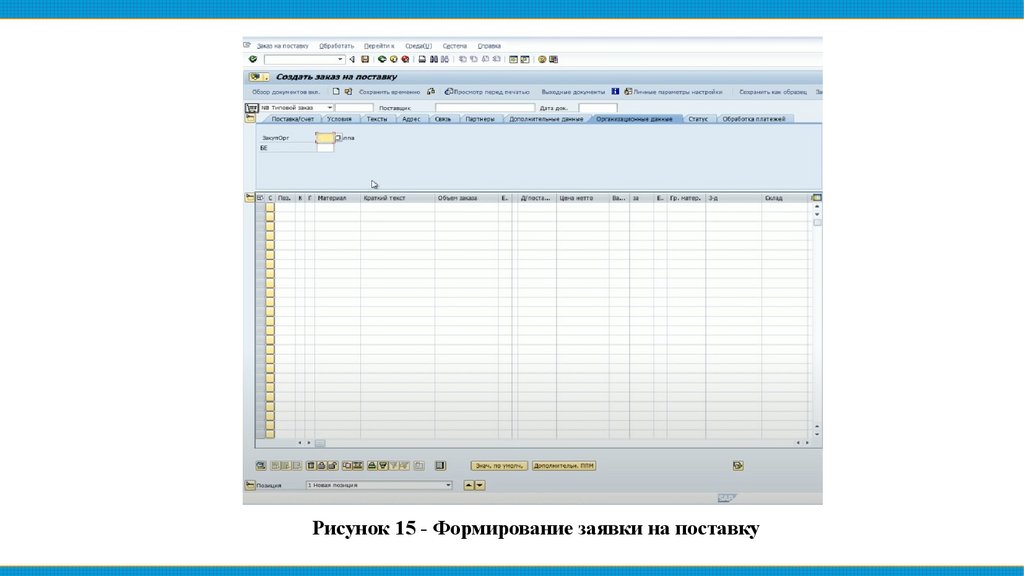1024x576 pixels.
Task: Switch to the Партнеры tab
Action: click(480, 119)
